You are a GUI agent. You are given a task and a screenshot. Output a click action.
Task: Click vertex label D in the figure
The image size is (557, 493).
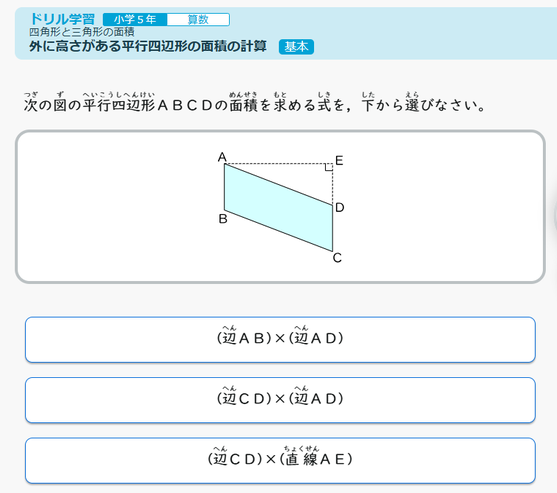(x=339, y=207)
